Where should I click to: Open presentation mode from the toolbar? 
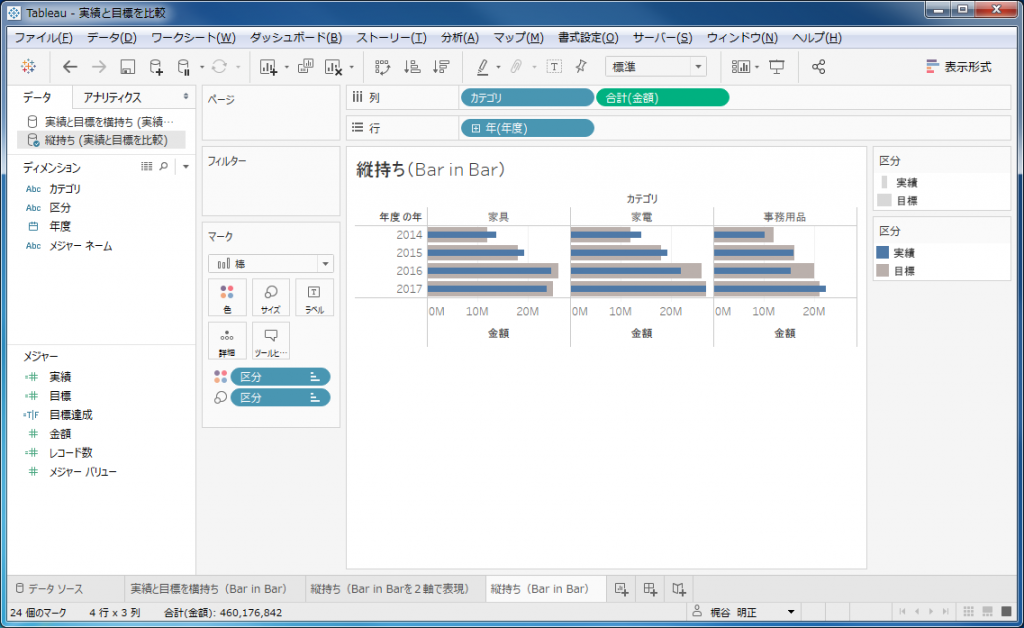[x=777, y=67]
